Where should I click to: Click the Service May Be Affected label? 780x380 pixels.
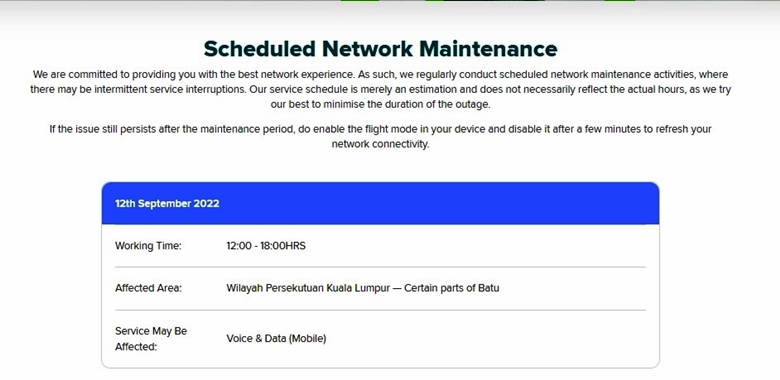pos(151,339)
